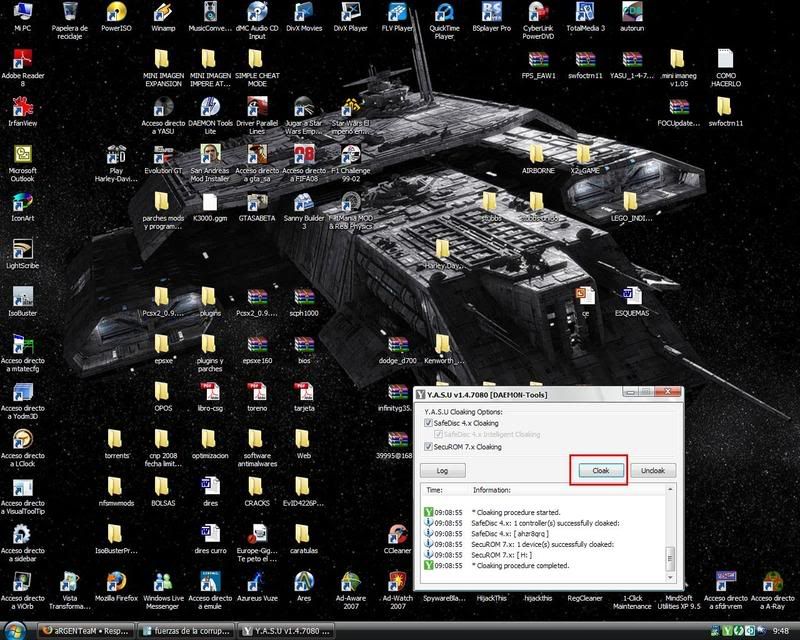Launch Ad-Aware 2007 icon
This screenshot has width=800, height=640.
[x=351, y=590]
